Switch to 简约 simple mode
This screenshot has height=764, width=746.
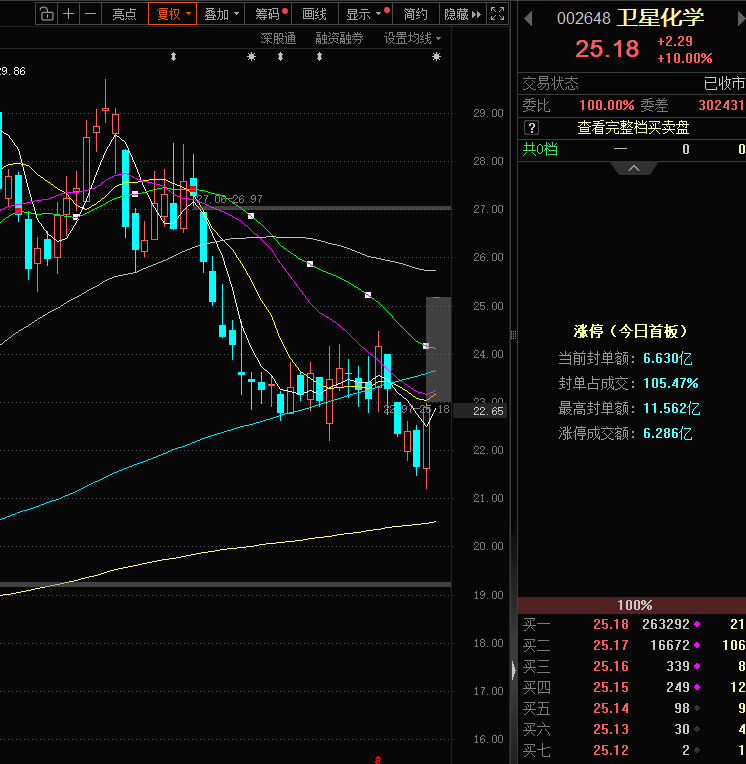point(416,14)
